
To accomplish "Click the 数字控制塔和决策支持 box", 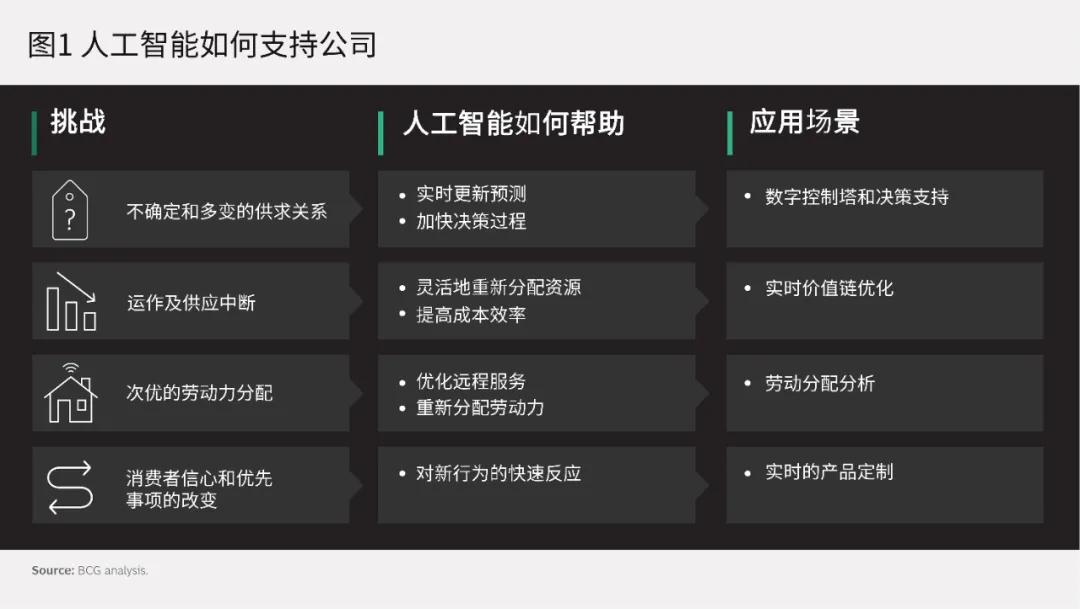I will [x=884, y=208].
